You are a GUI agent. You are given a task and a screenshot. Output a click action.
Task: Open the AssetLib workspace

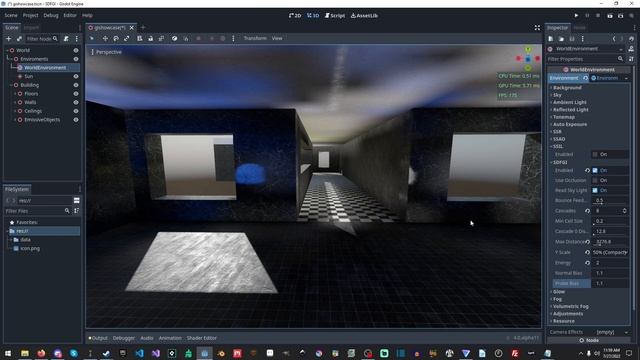tap(364, 16)
